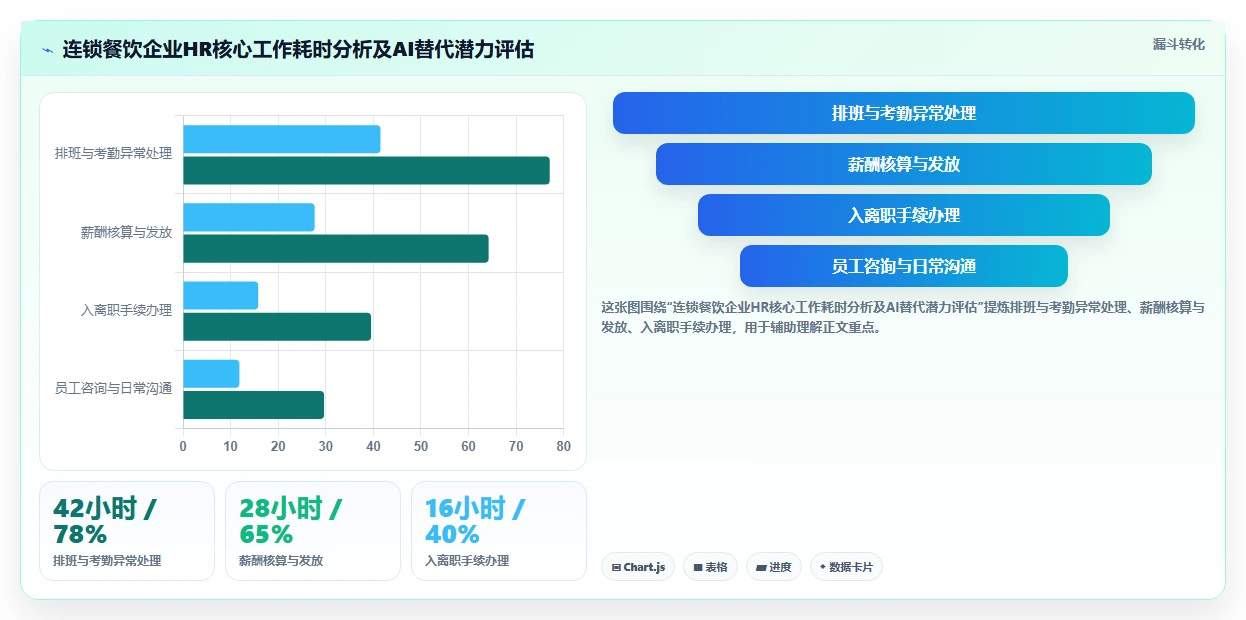This screenshot has height=620, width=1246.
Task: Click the 排班与考勤异常处理 caption under 42小时 card
Action: point(107,561)
